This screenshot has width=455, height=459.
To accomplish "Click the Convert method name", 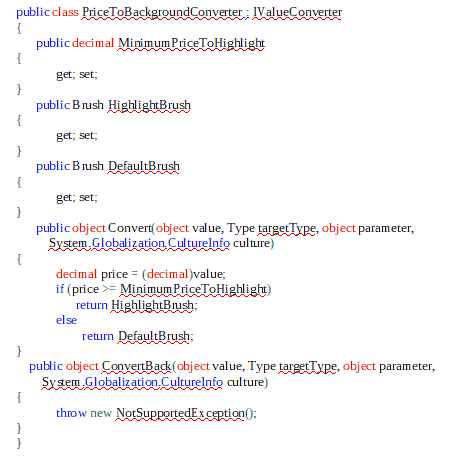I will pyautogui.click(x=130, y=228).
